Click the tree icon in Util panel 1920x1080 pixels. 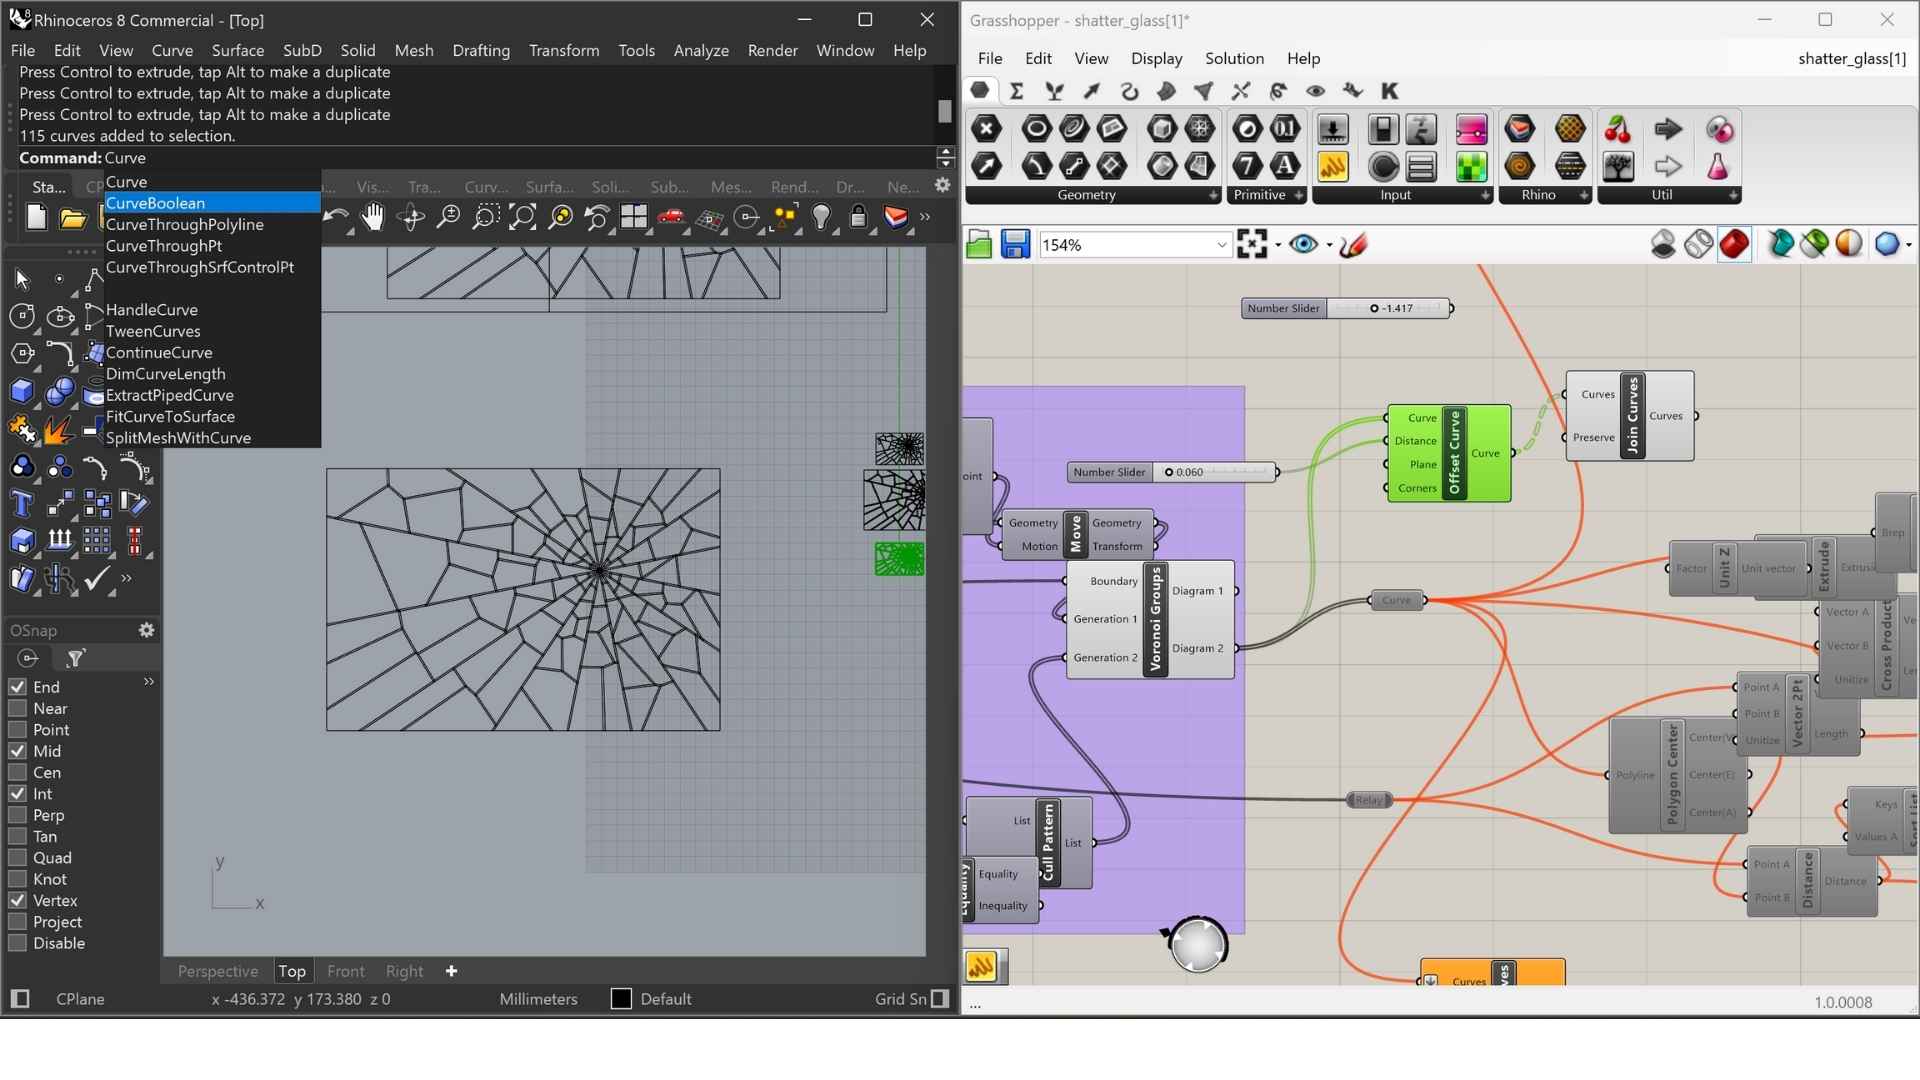[1618, 166]
